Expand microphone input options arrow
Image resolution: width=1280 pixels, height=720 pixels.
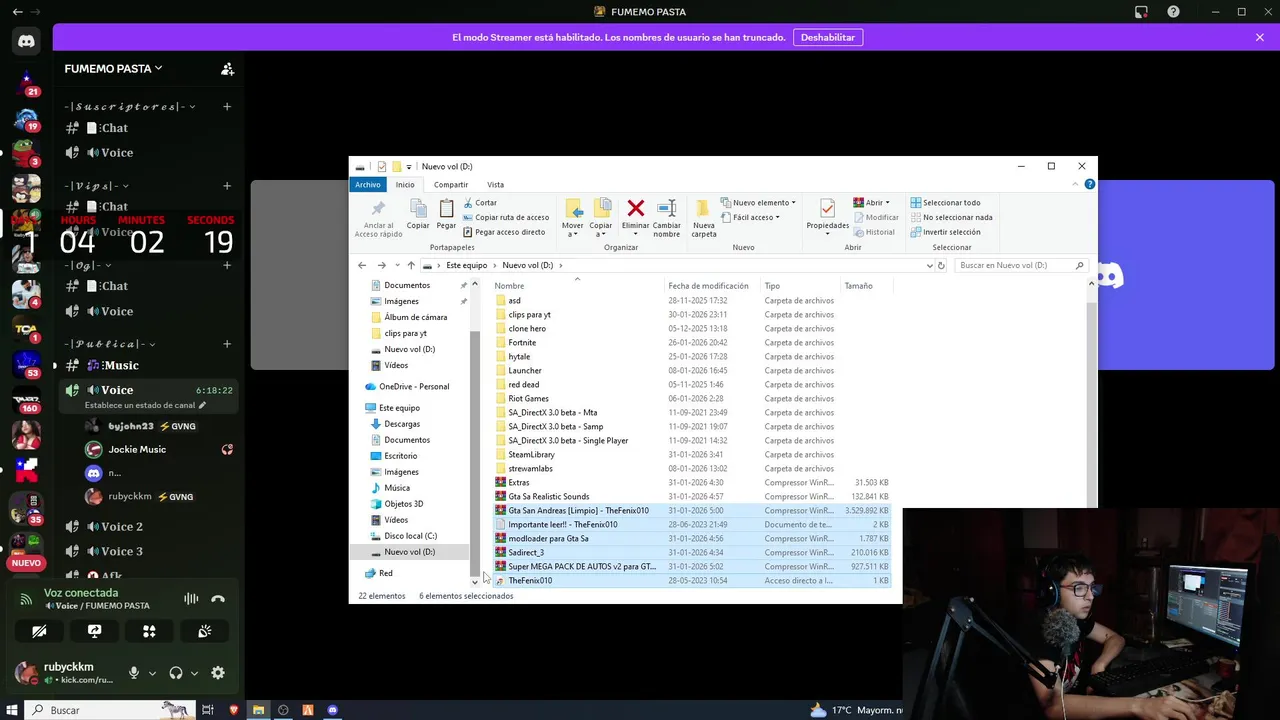pos(152,673)
